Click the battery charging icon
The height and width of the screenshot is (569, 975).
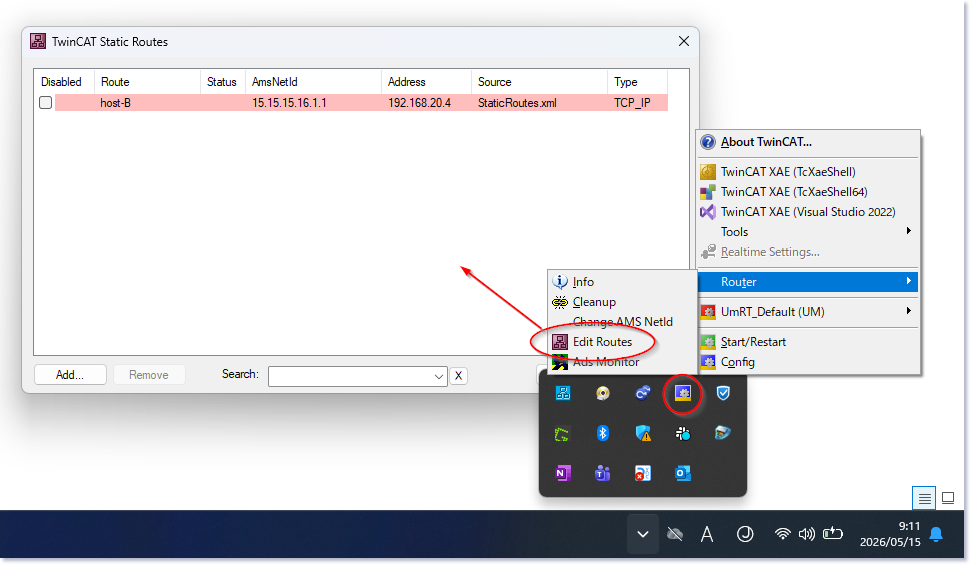tap(833, 534)
